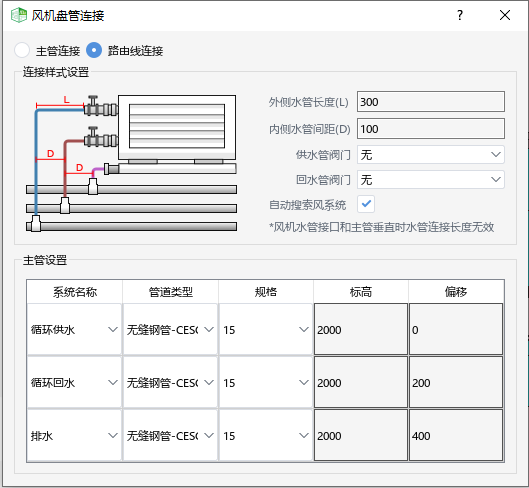Expand the 循环回水 system name dropdown
The height and width of the screenshot is (488, 529).
coord(74,382)
